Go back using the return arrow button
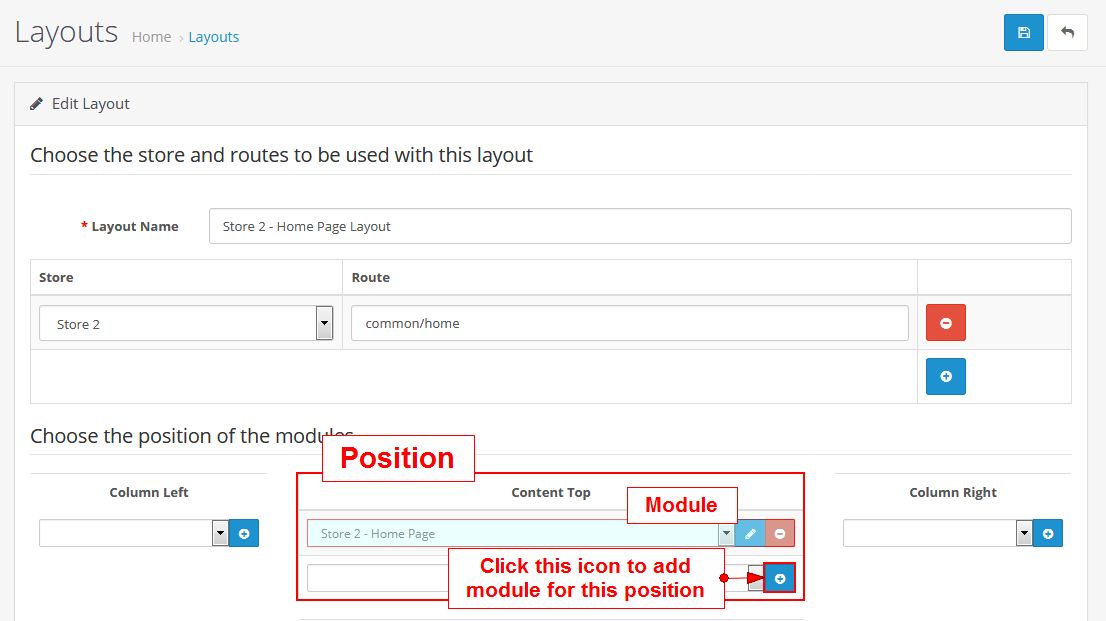 click(1067, 32)
